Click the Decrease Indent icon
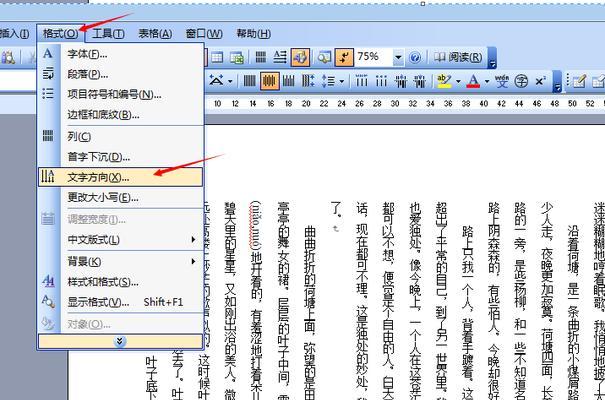Screen dimensions: 605x400 coord(401,81)
